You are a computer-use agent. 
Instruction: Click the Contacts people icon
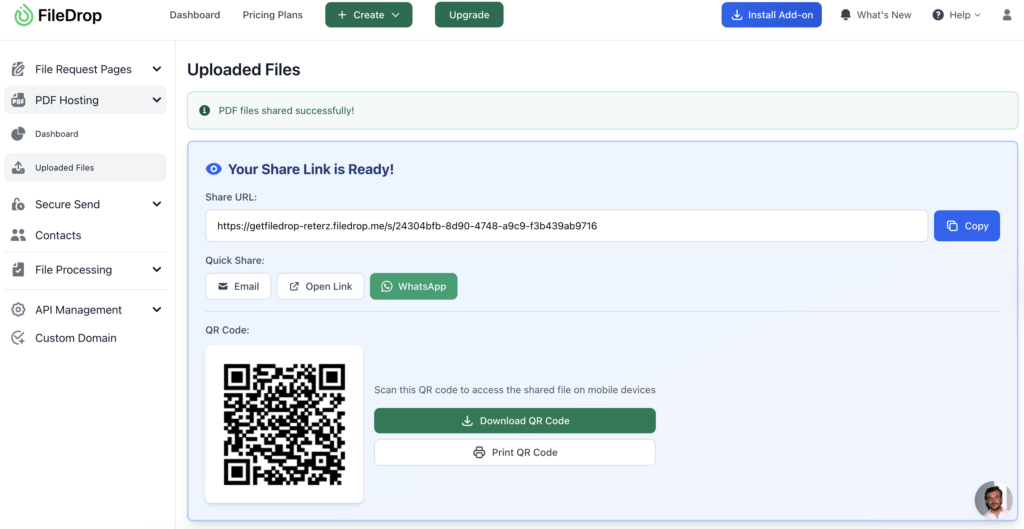[18, 235]
